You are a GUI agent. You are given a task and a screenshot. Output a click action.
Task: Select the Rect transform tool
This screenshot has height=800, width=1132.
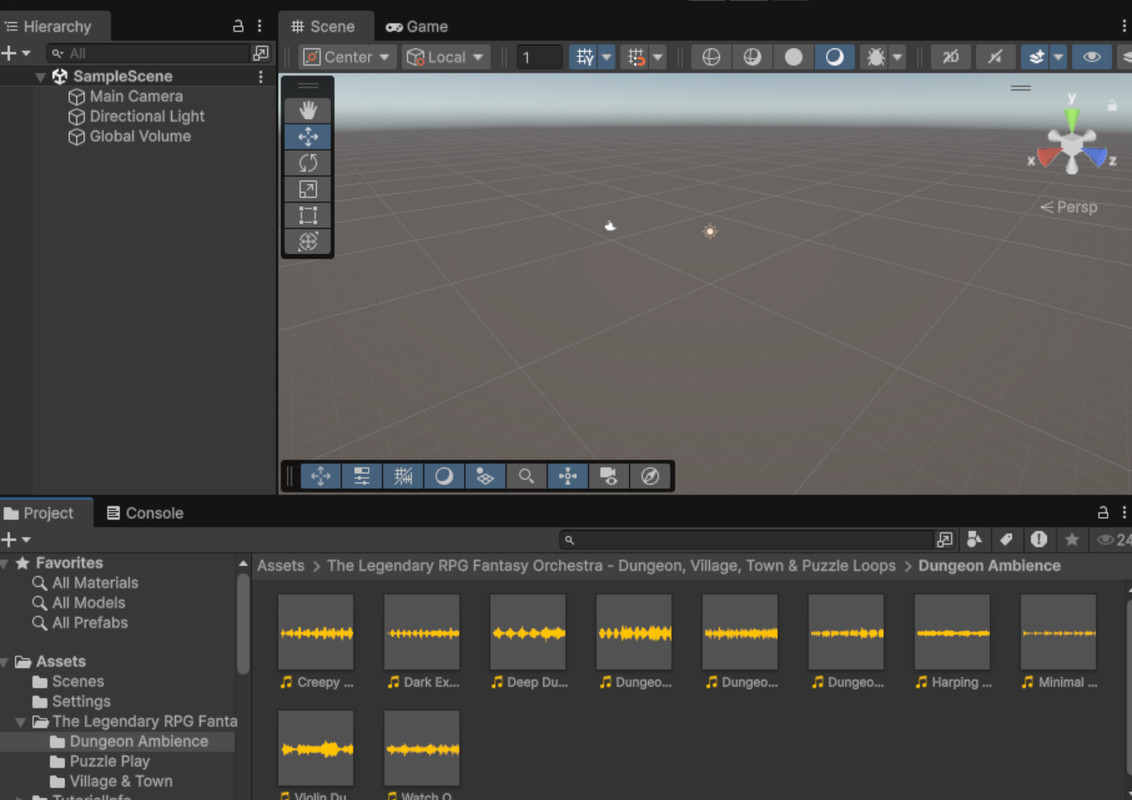308,215
